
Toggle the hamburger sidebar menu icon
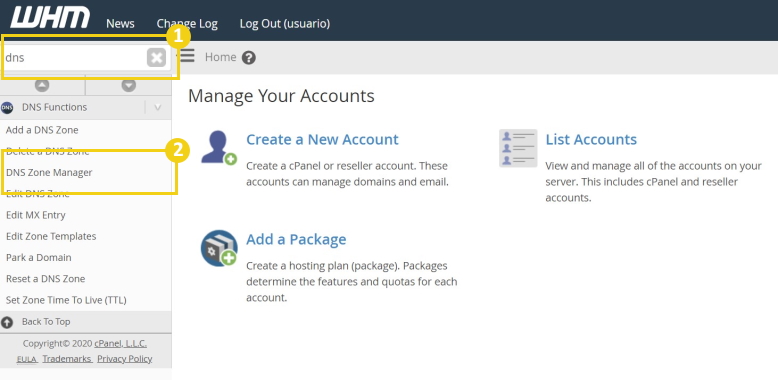pyautogui.click(x=187, y=56)
